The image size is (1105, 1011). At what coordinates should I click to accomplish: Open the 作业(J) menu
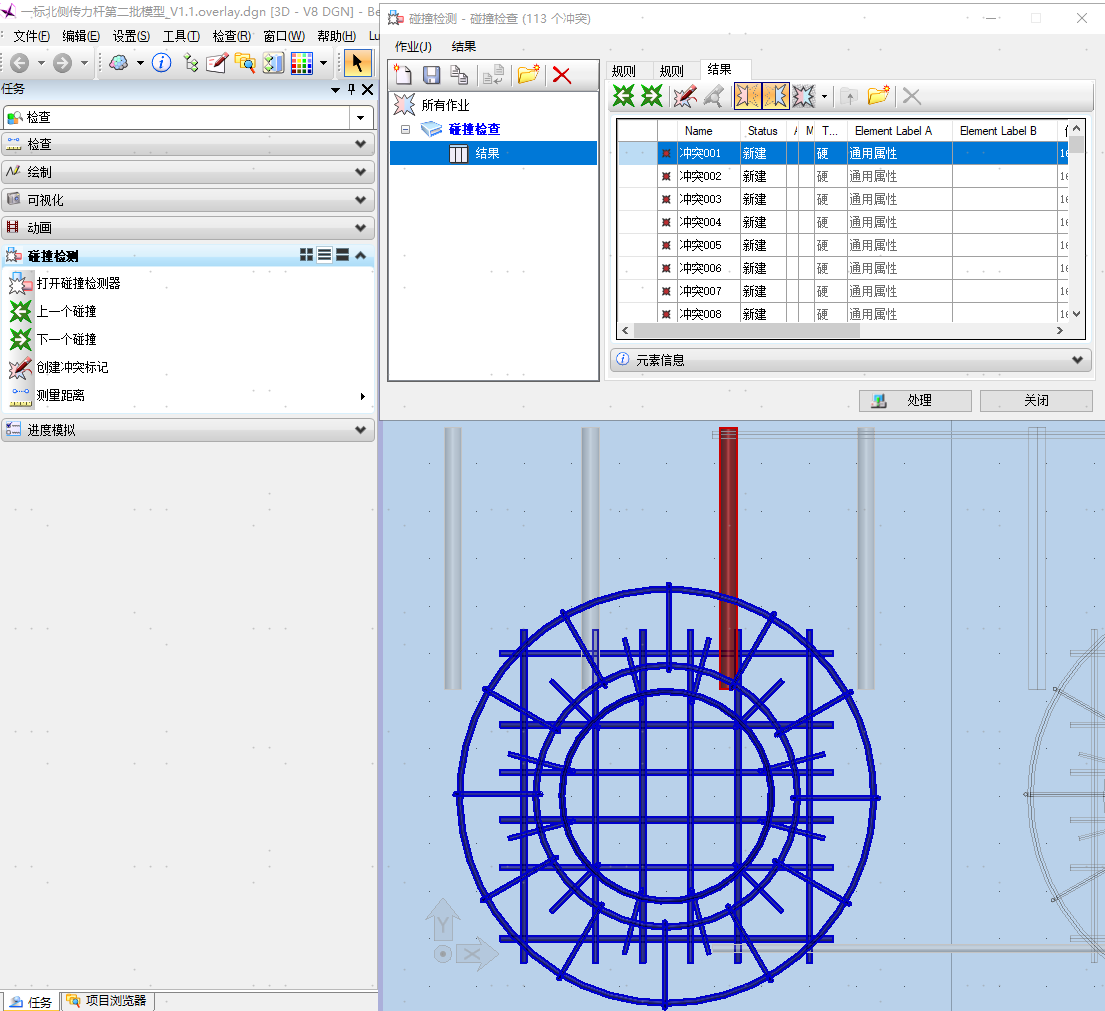(413, 46)
